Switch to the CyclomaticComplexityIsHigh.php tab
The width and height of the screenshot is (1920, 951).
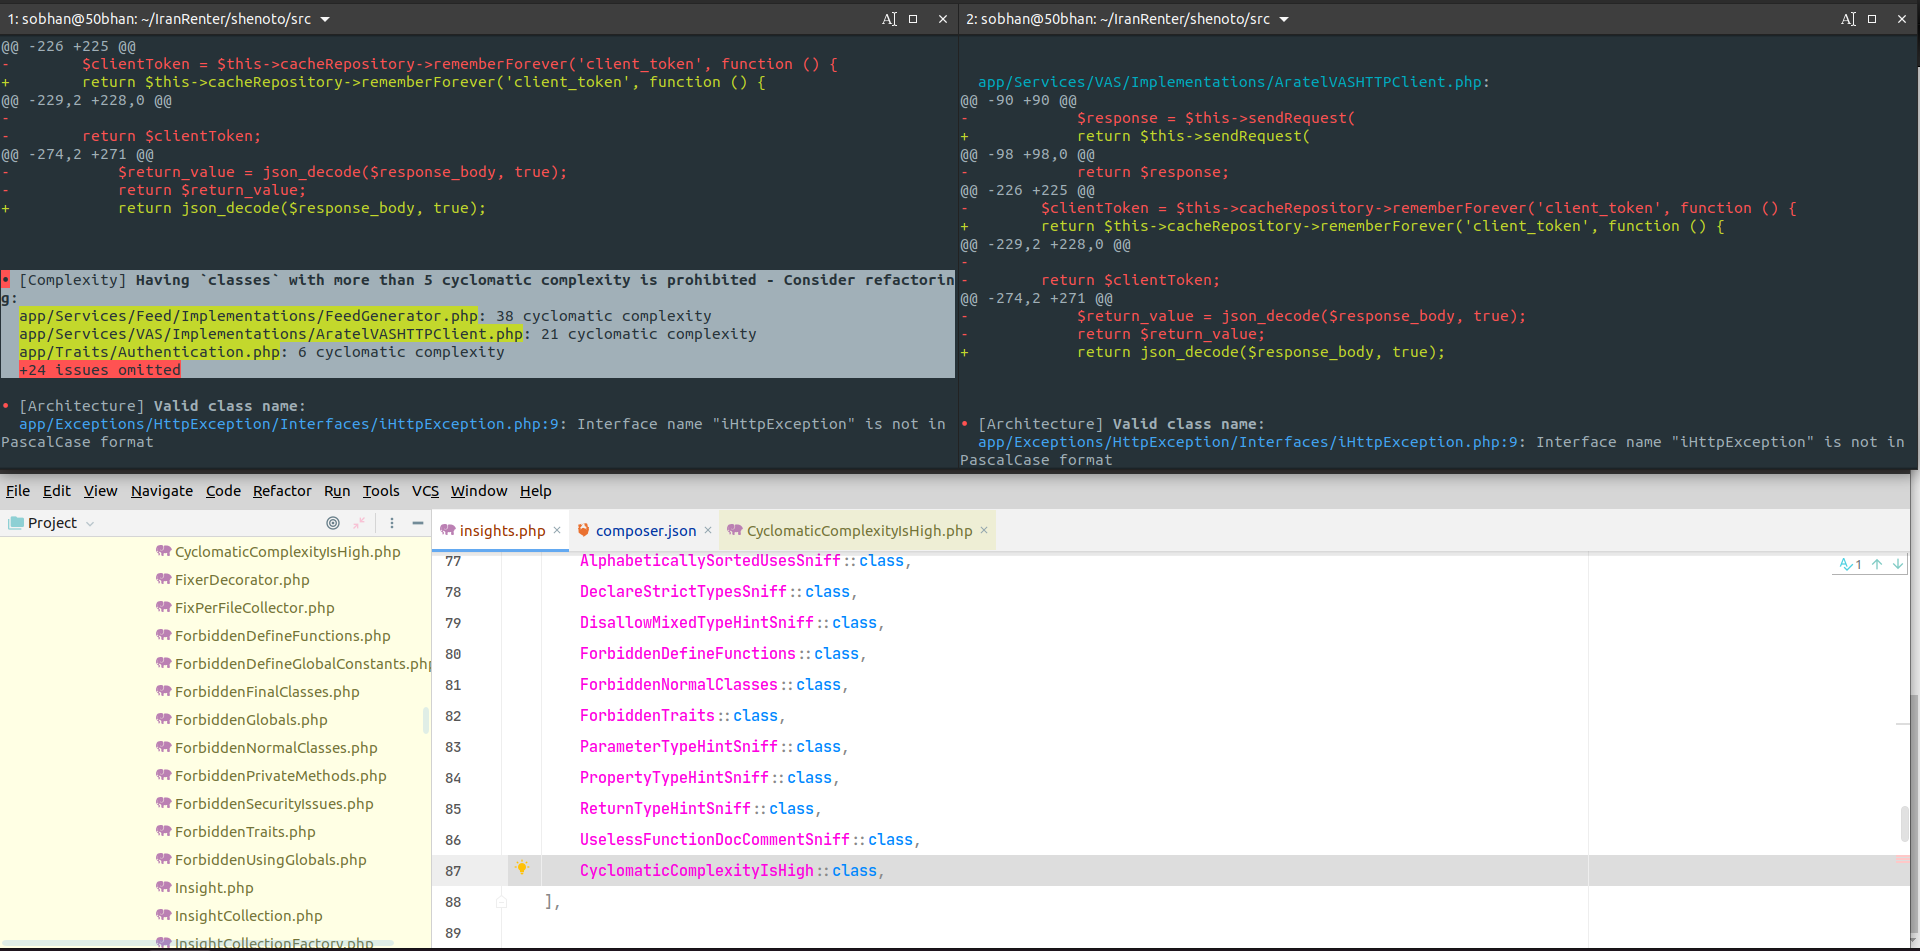[x=855, y=531]
